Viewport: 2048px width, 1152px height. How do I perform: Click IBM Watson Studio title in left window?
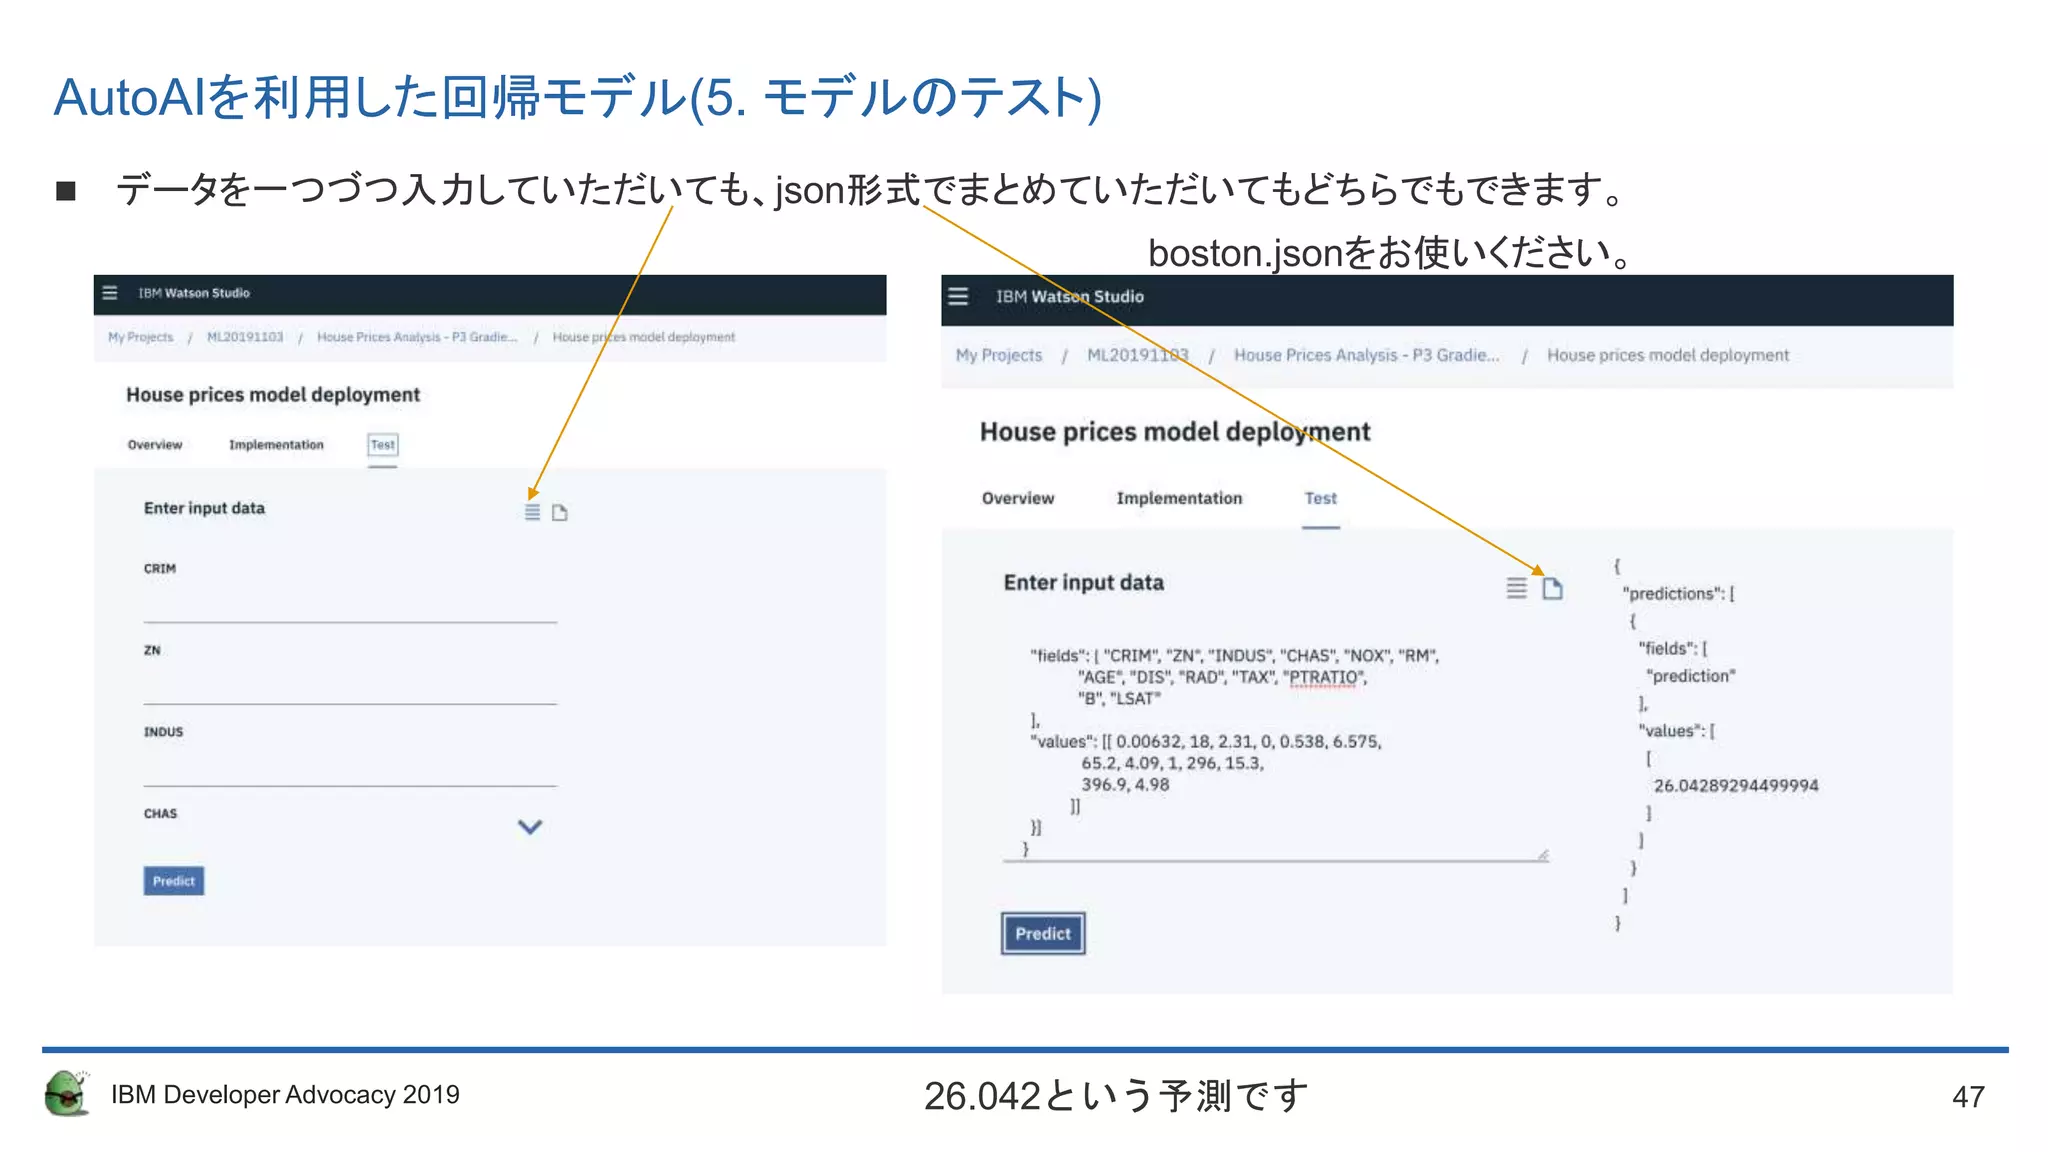click(x=194, y=293)
